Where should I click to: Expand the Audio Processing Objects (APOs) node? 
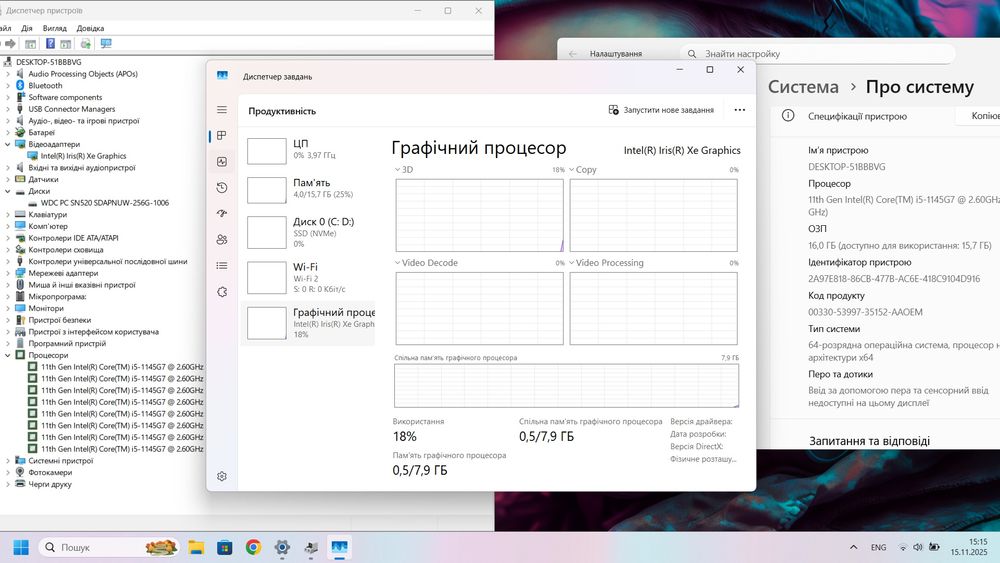pos(8,74)
